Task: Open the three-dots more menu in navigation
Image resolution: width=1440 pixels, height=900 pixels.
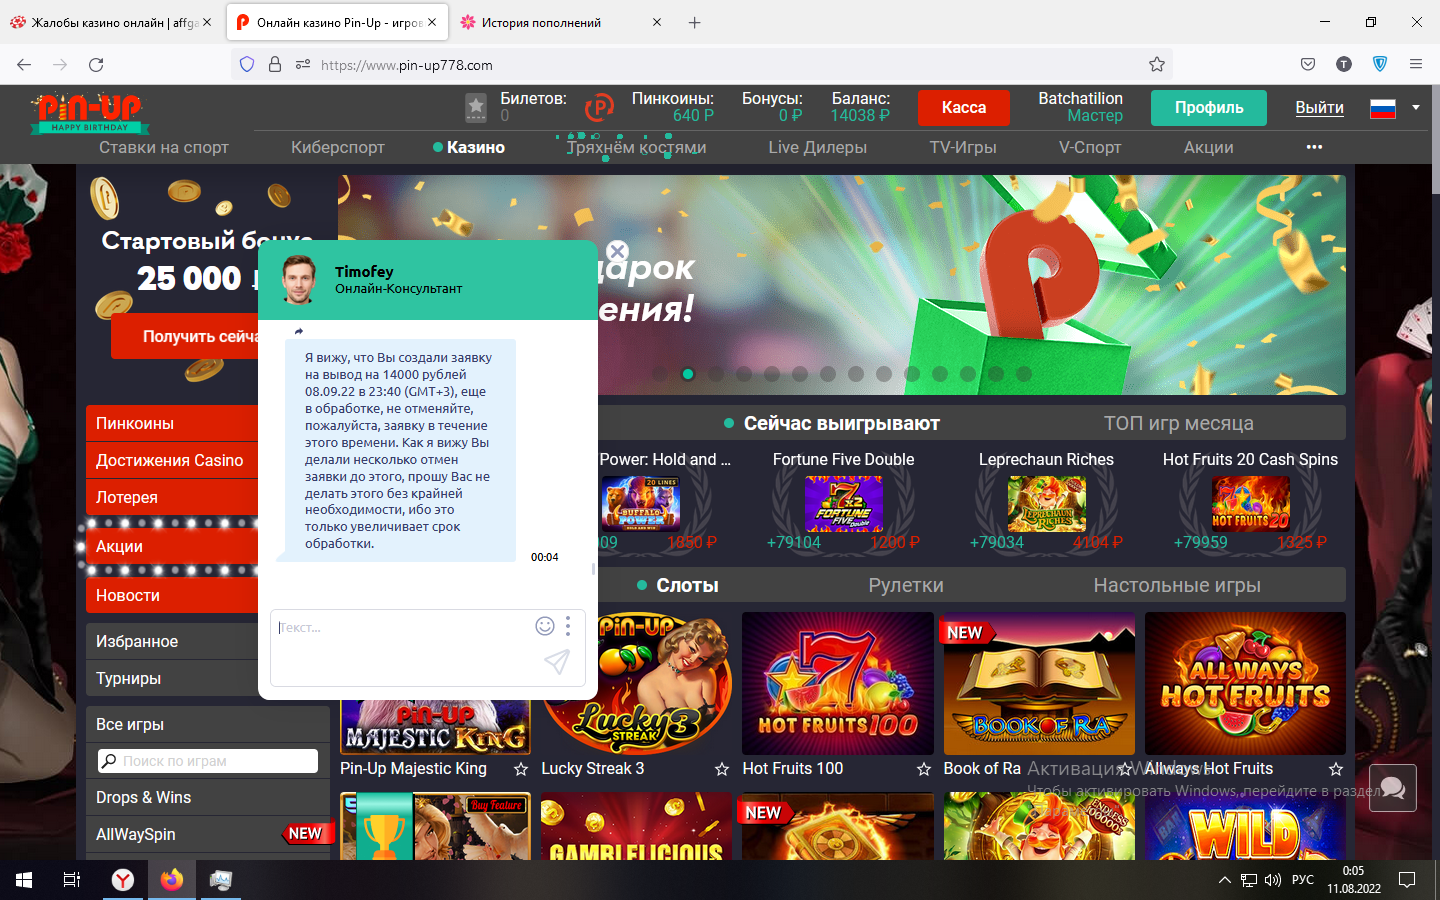Action: (1314, 147)
